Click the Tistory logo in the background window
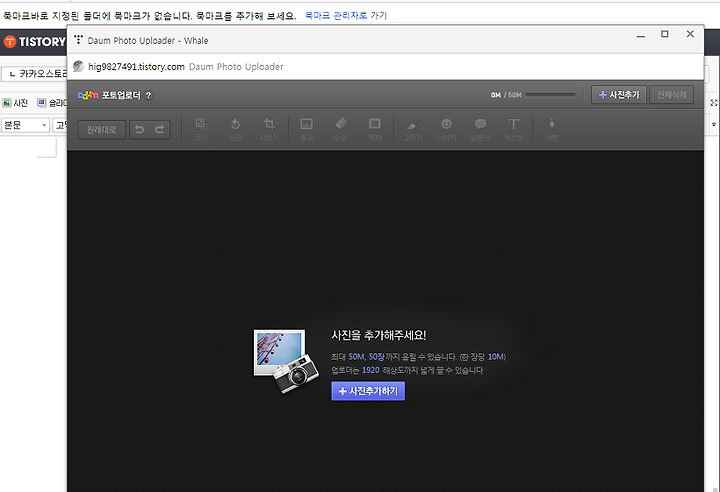Screen dimensions: 720x492 [x=35, y=42]
